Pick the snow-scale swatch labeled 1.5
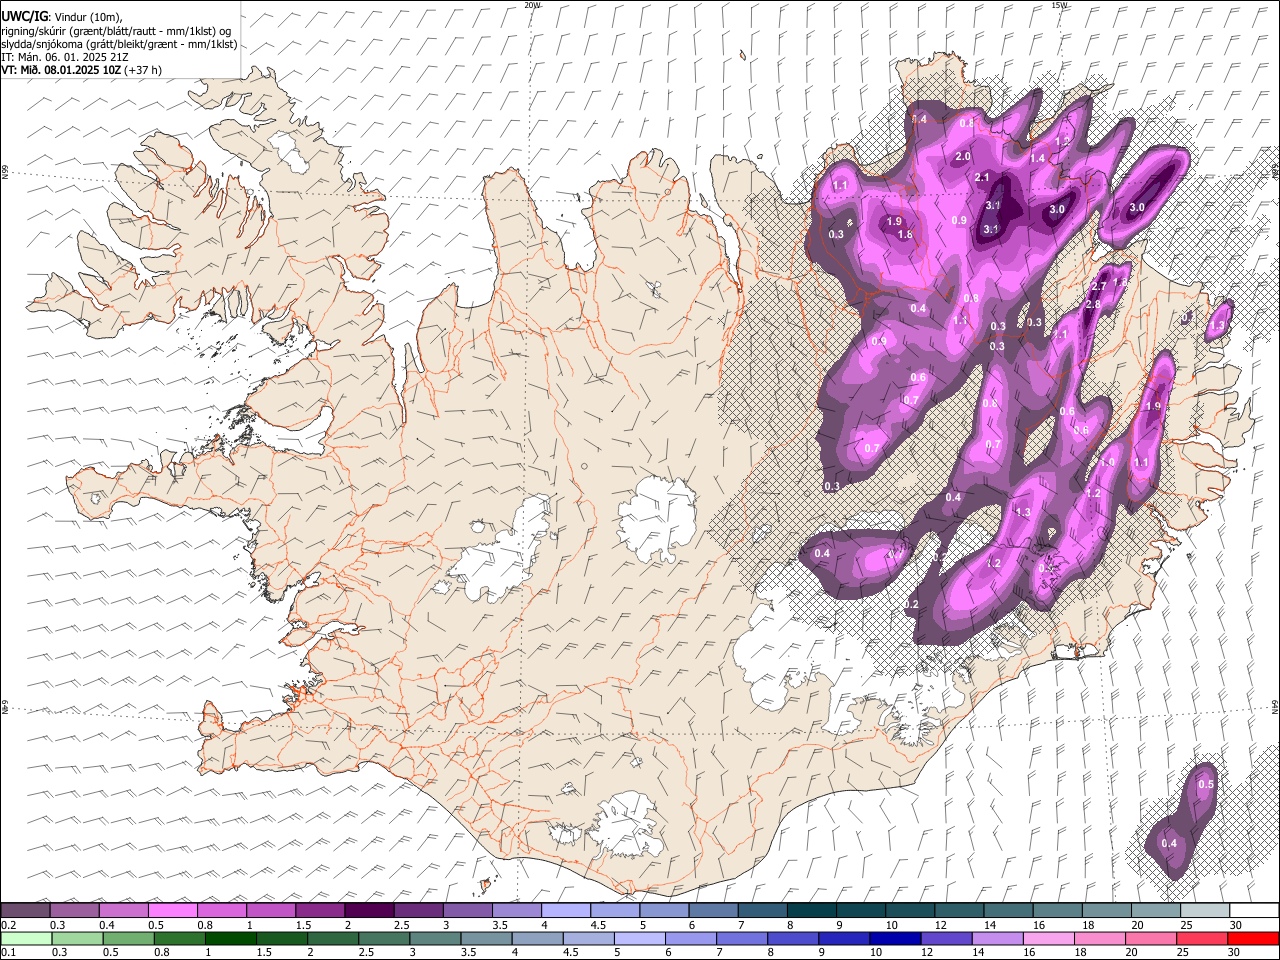This screenshot has width=1280, height=960. 319,910
